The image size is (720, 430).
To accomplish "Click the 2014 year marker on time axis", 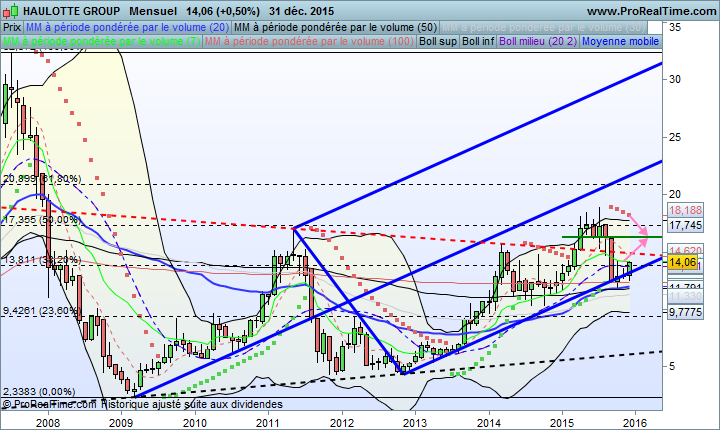I will point(489,423).
